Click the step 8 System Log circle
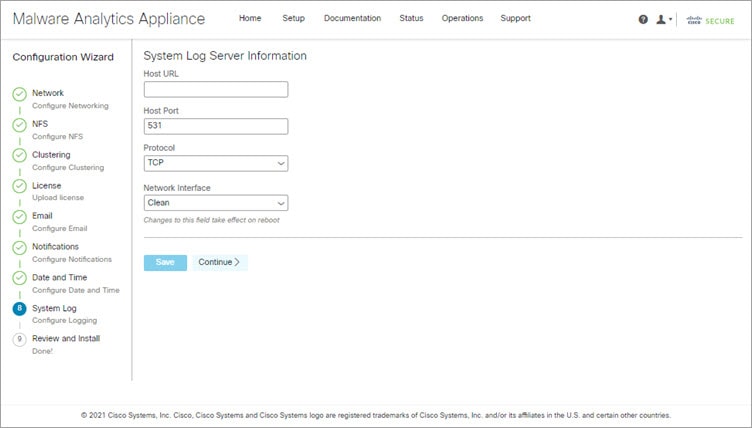 click(20, 309)
